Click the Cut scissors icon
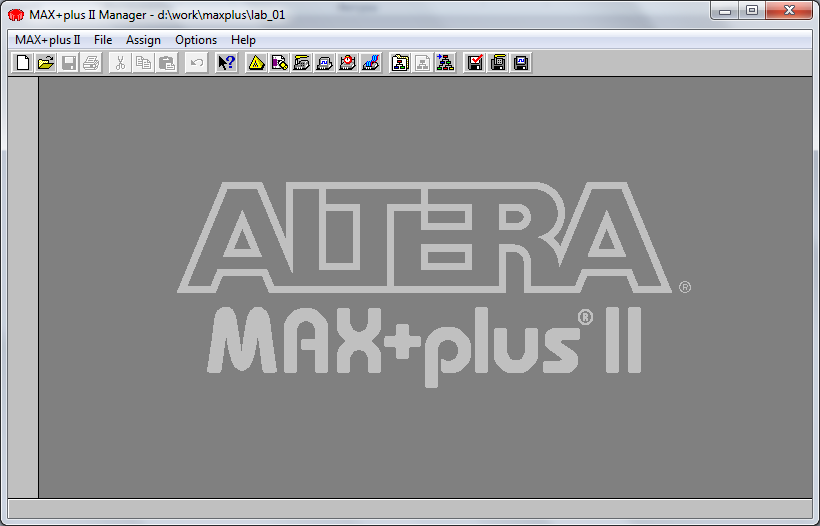 click(120, 63)
